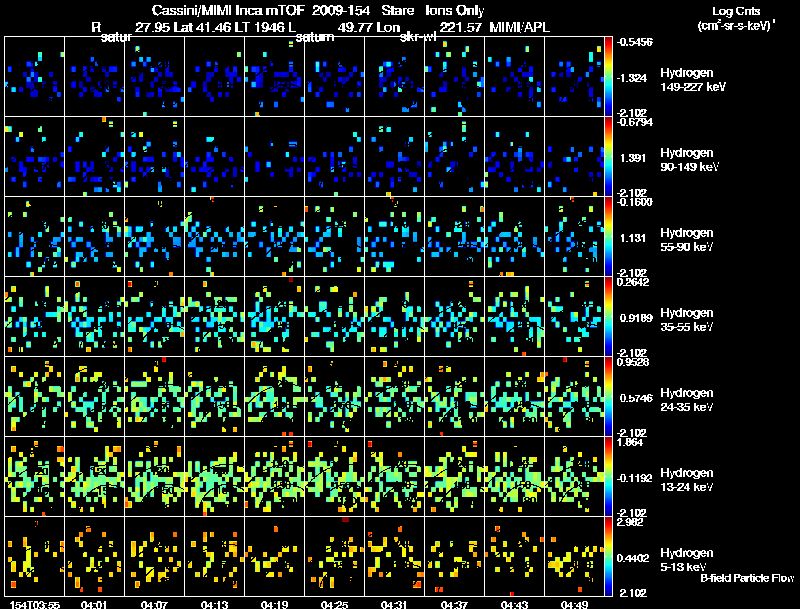The image size is (800, 609).
Task: Click the 27.95 radial distance value
Action: point(152,27)
